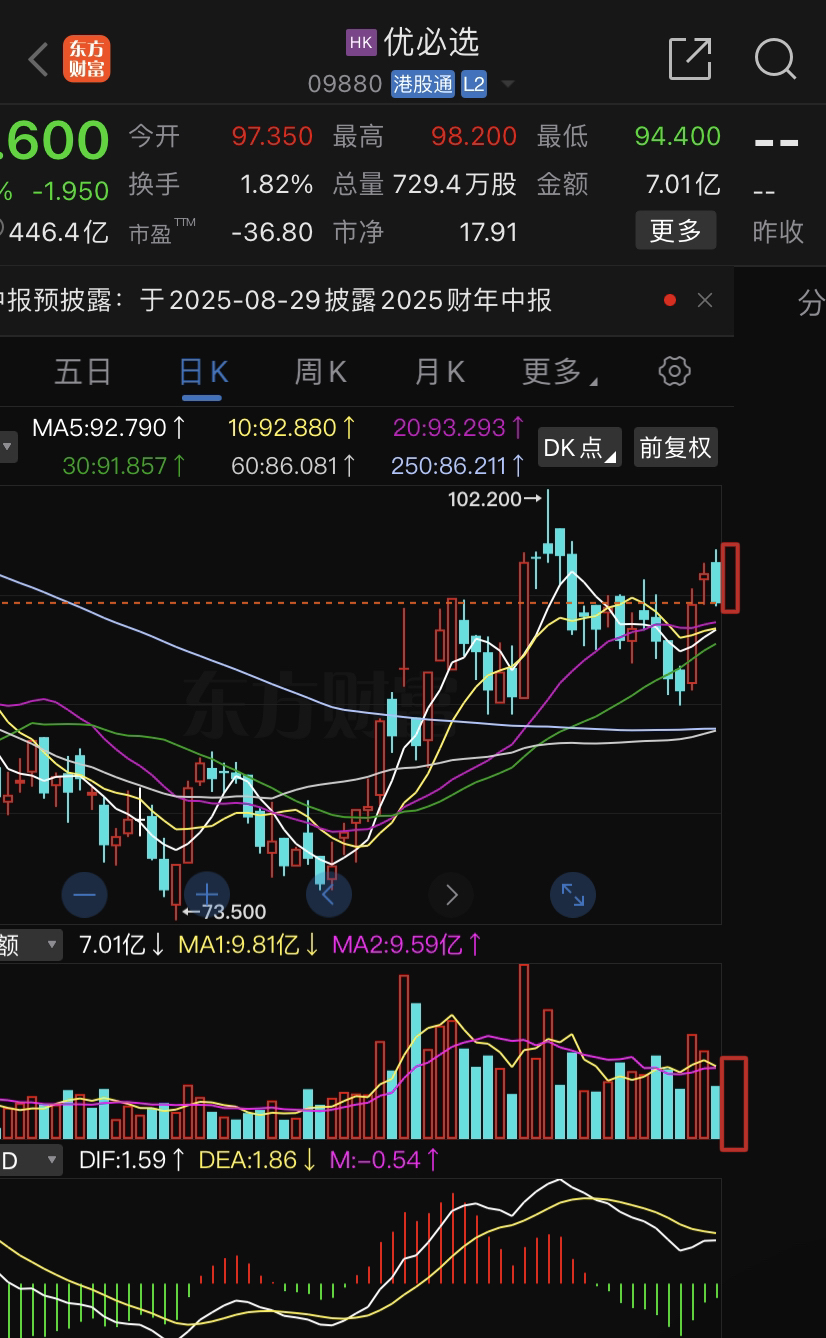Tap volume MA2:9.59亿 label

408,944
